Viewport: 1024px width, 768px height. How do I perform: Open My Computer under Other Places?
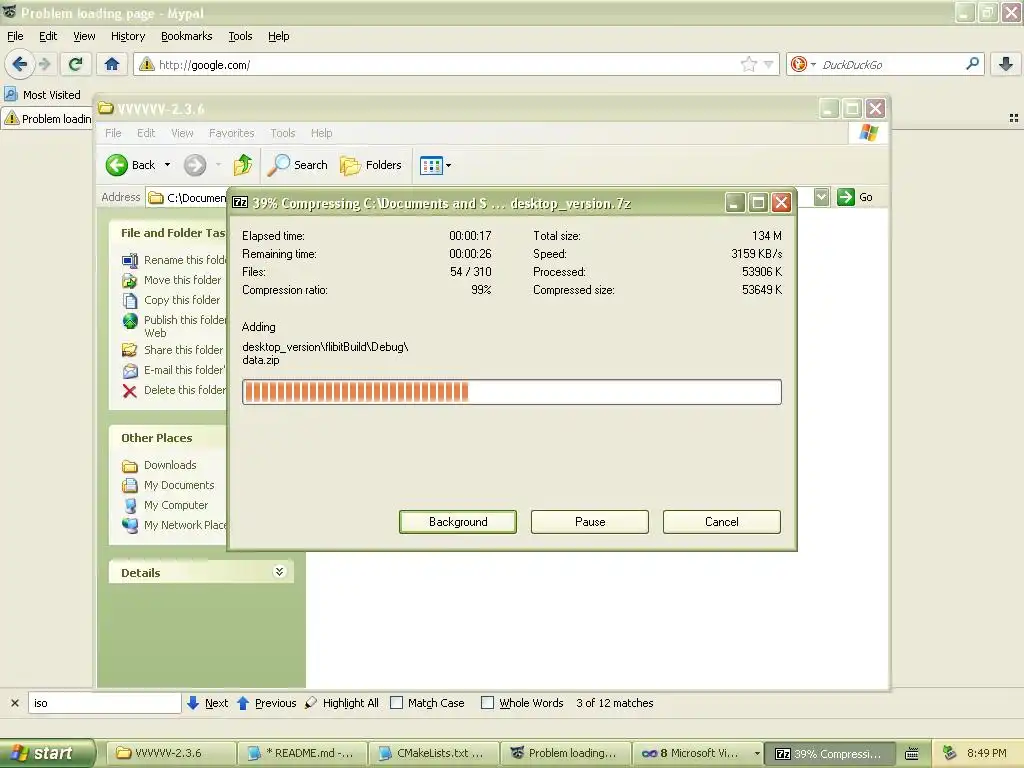tap(165, 505)
